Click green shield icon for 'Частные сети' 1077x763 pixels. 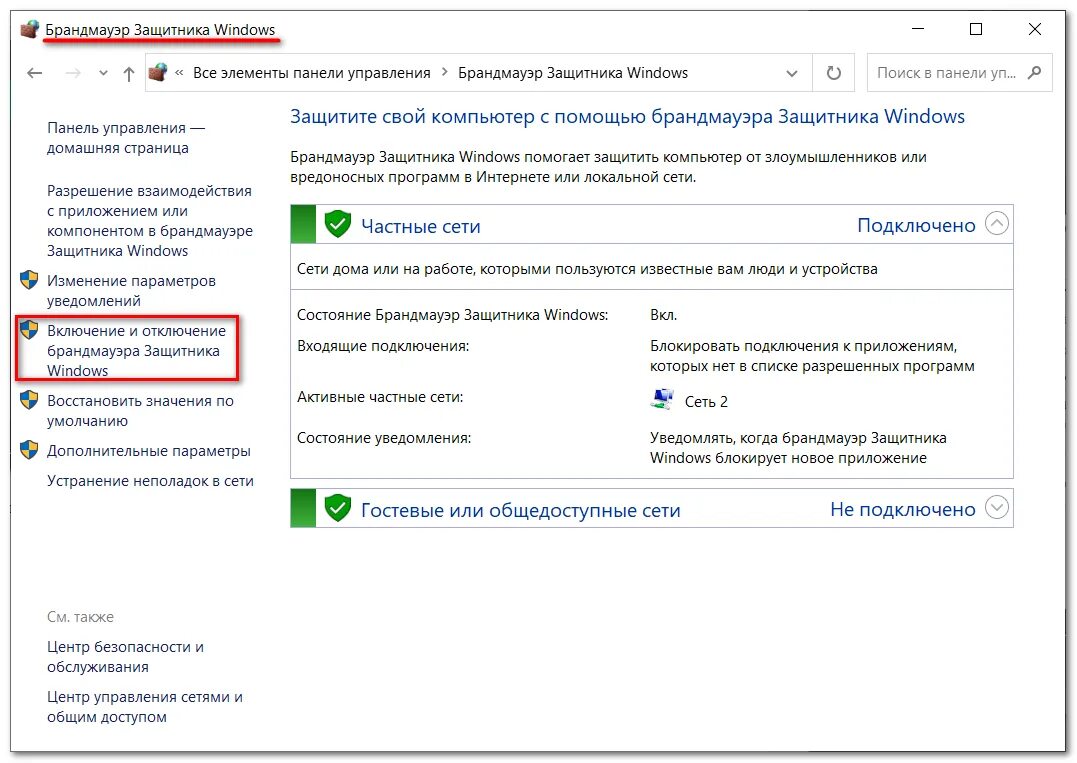coord(337,225)
